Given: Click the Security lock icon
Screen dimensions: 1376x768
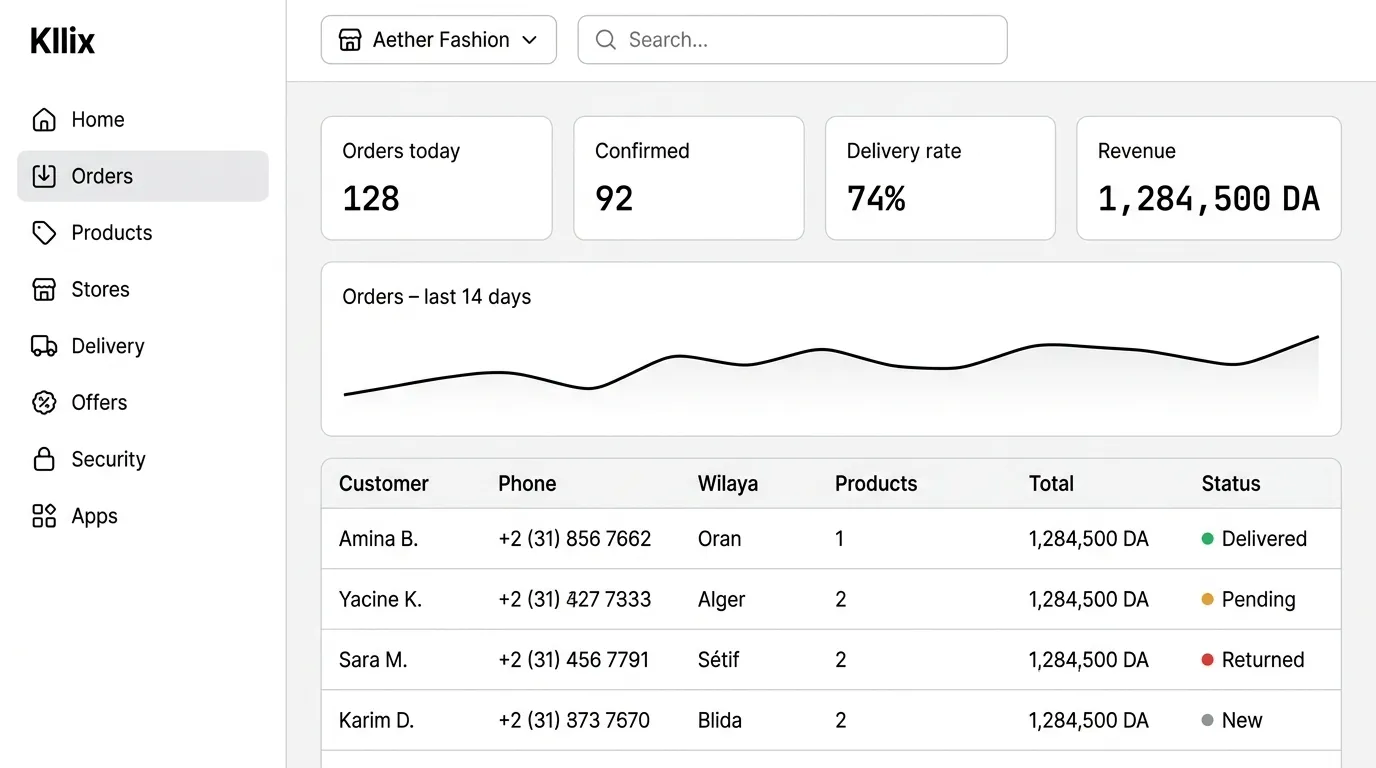Looking at the screenshot, I should (44, 460).
